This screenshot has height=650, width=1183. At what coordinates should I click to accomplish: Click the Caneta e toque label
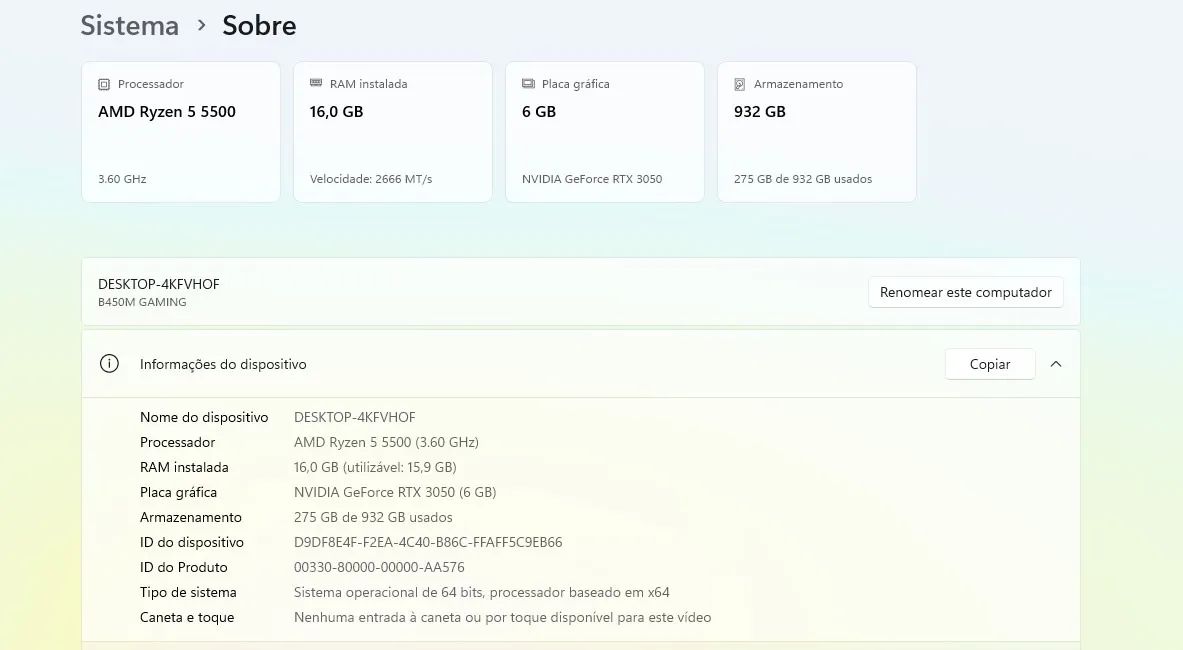(187, 617)
